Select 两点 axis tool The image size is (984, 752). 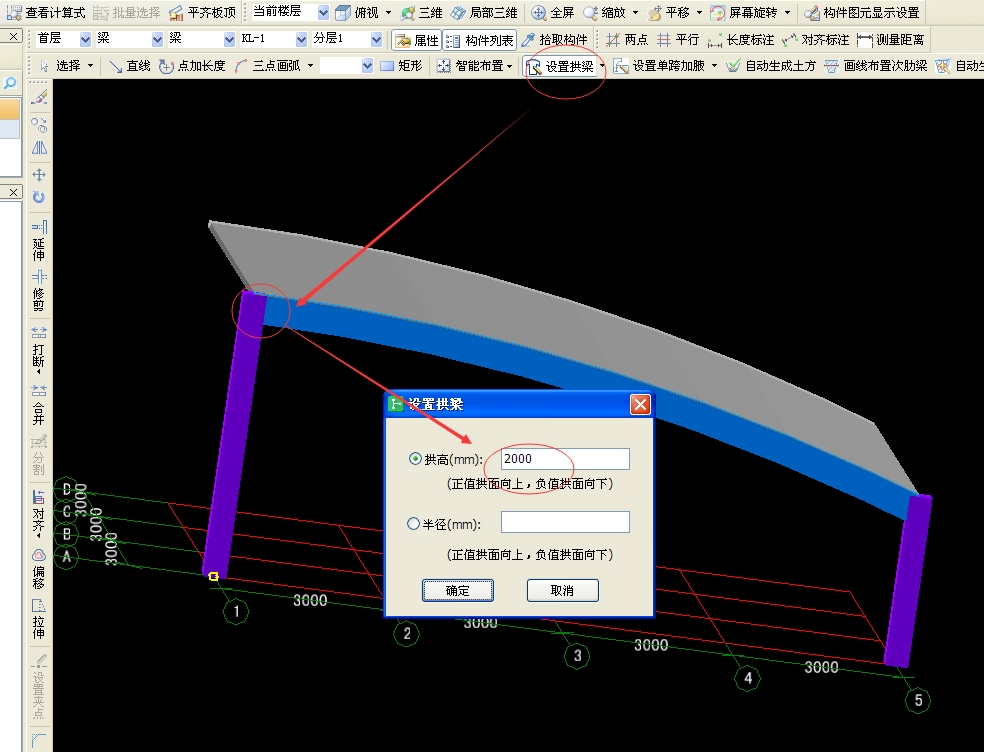[x=626, y=40]
